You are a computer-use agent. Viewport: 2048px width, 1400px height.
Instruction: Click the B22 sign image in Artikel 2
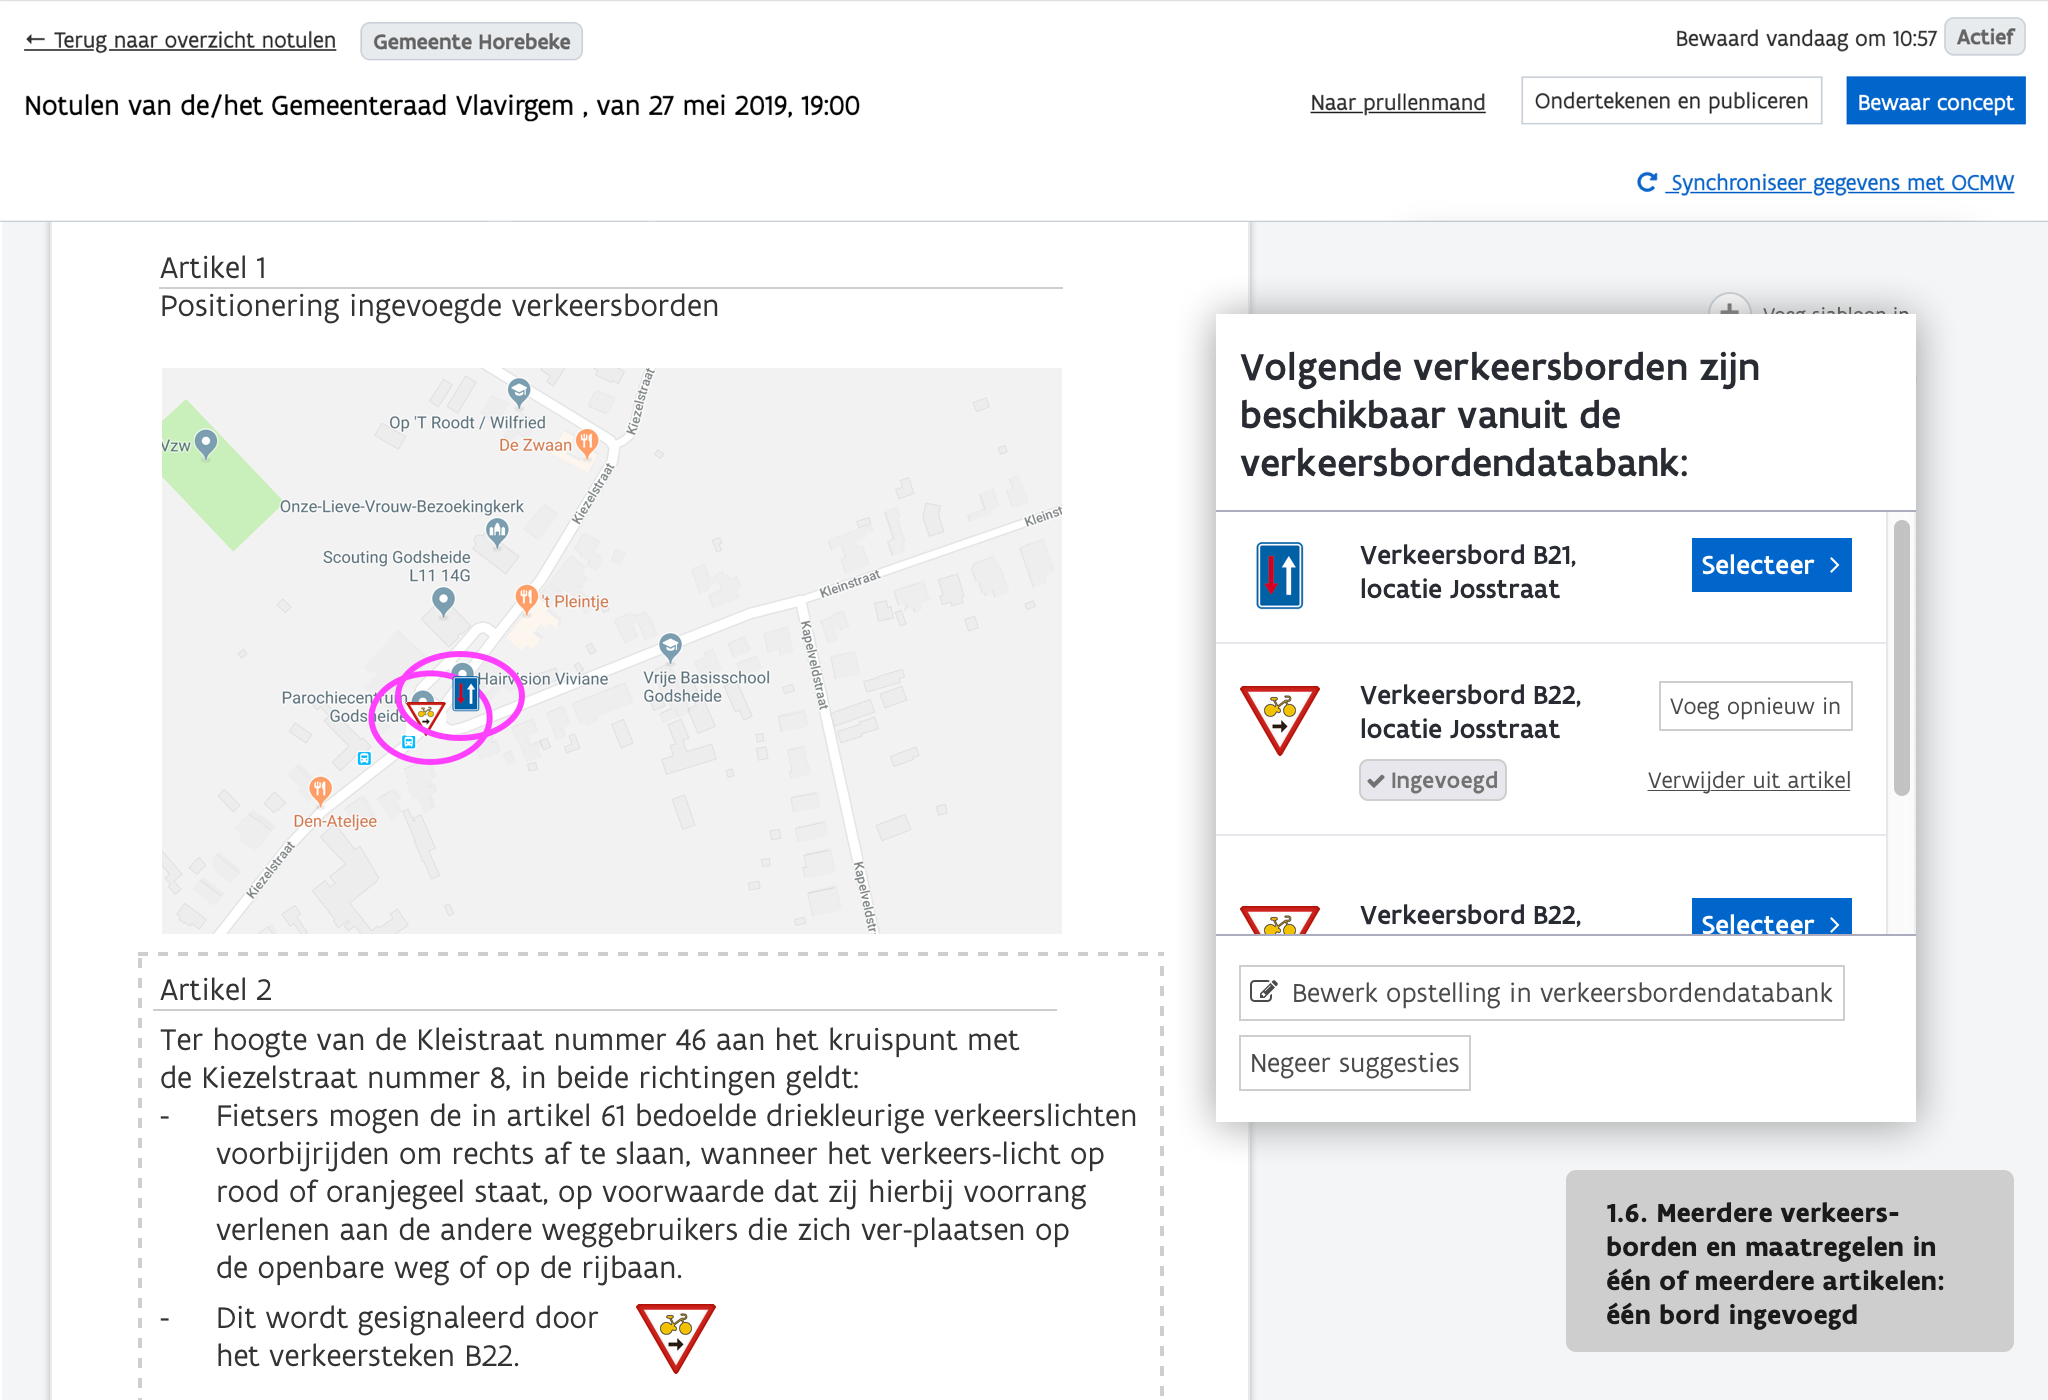676,1338
